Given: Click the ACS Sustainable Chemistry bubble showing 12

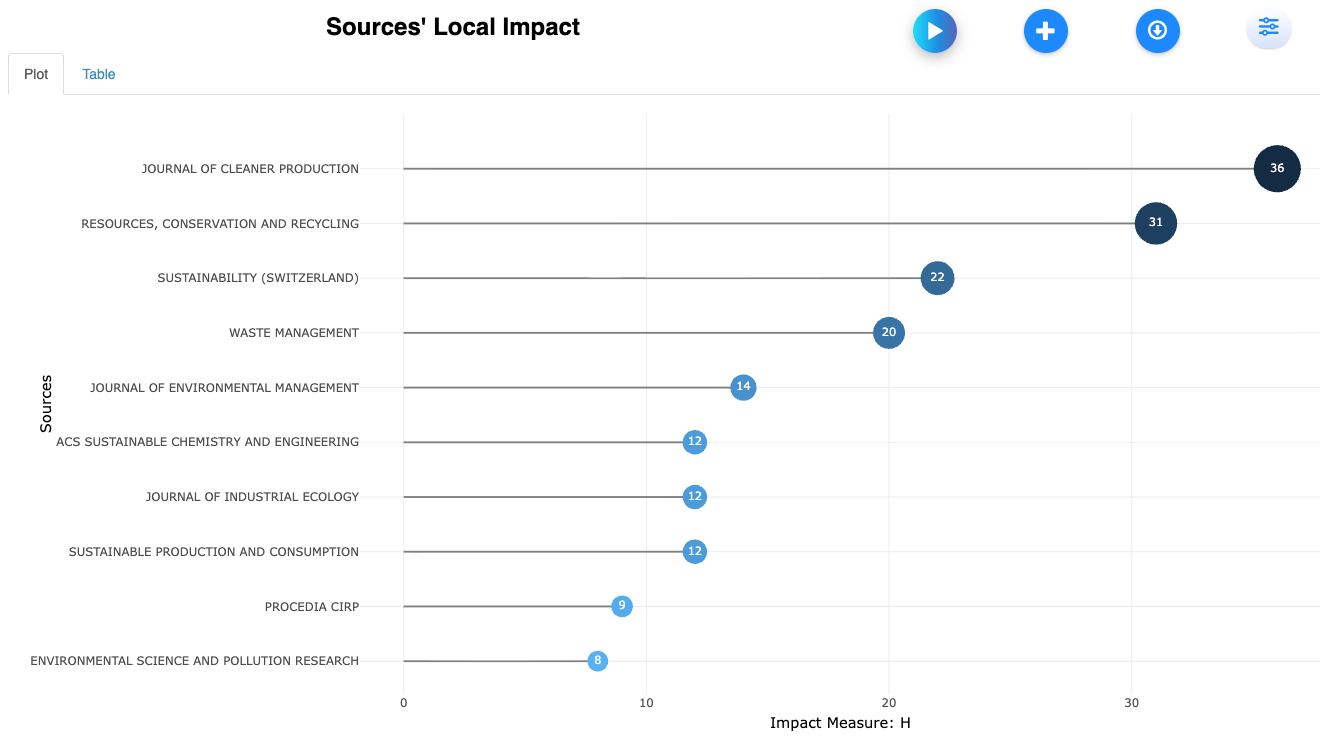Looking at the screenshot, I should 695,442.
